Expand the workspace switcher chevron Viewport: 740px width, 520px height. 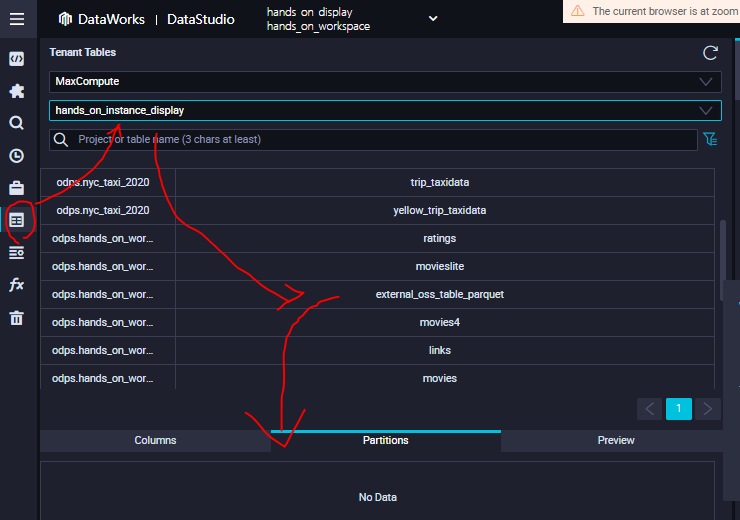point(433,18)
